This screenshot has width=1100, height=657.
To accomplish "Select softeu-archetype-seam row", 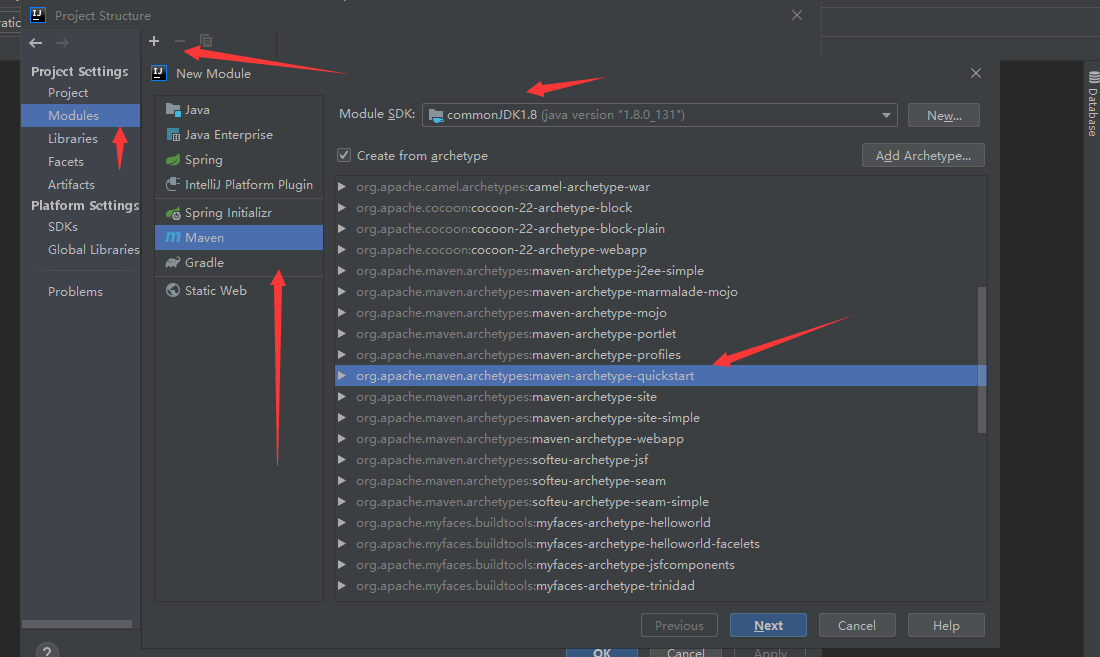I will 660,481.
